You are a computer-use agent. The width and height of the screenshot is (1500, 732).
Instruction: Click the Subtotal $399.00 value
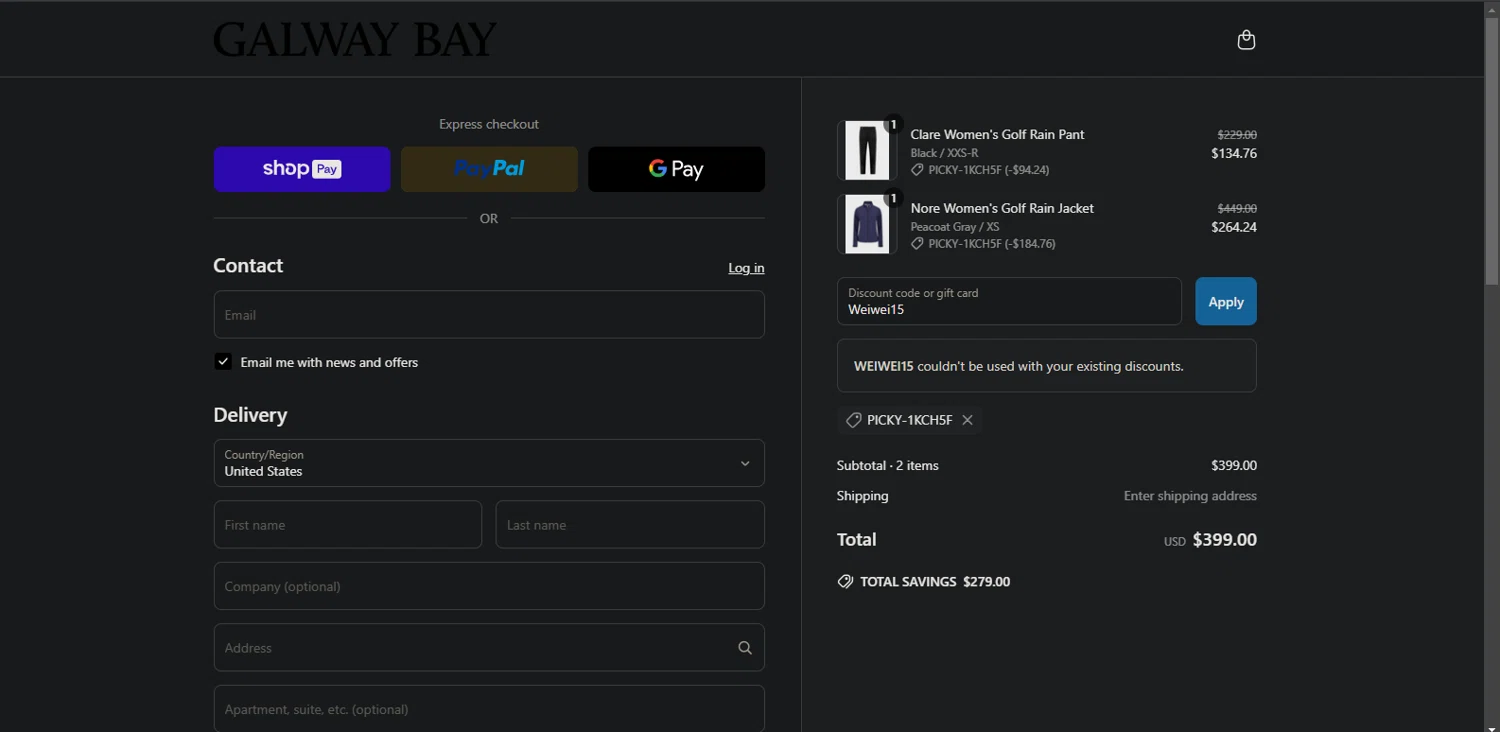(x=1234, y=465)
